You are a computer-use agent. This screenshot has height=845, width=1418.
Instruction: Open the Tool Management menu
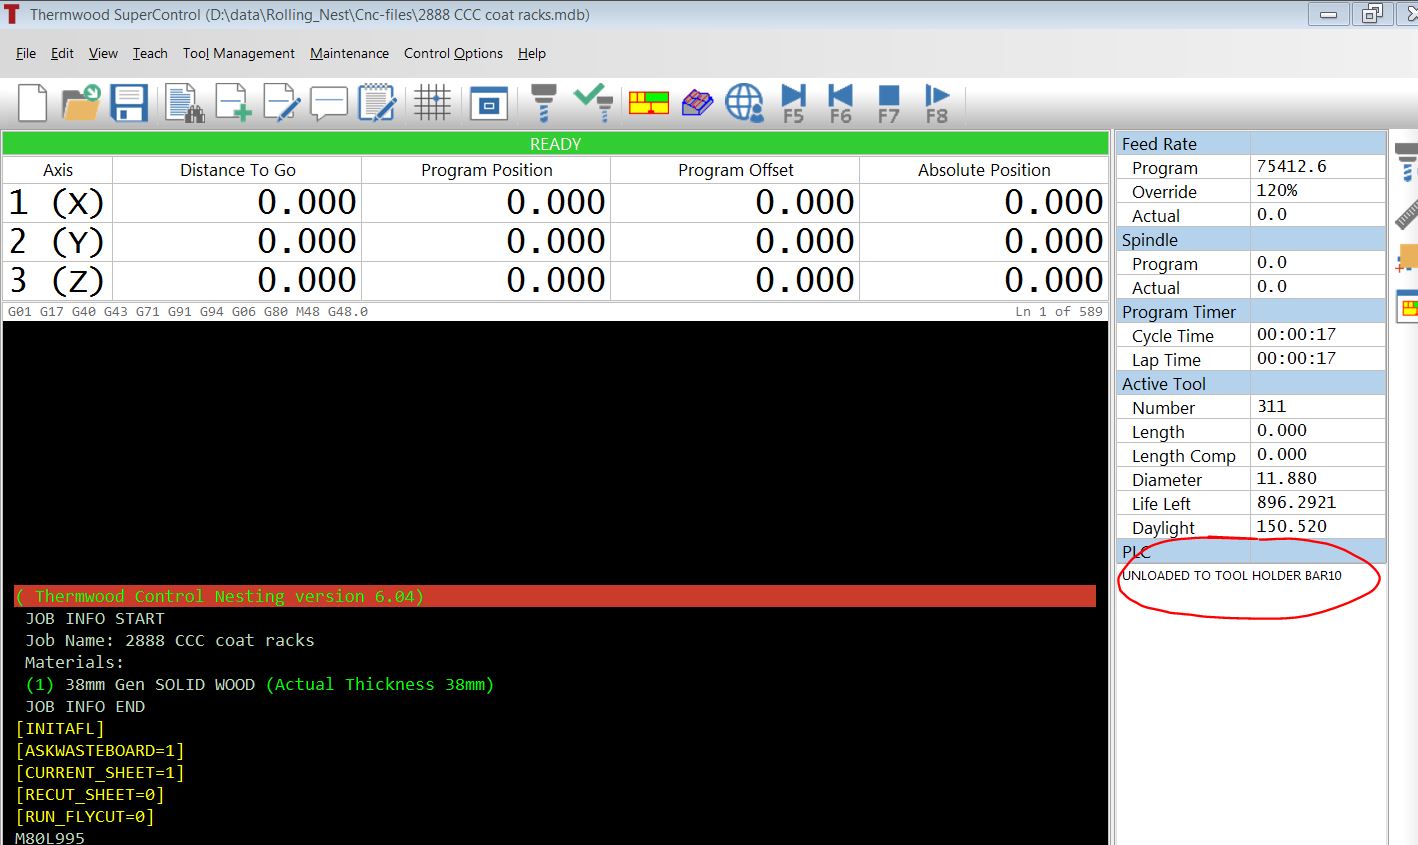[238, 54]
